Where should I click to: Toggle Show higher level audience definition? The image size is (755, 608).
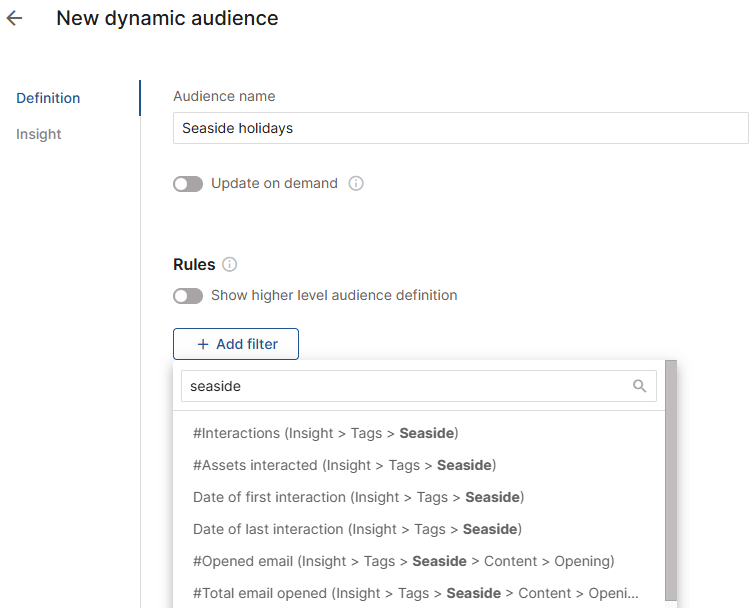188,296
